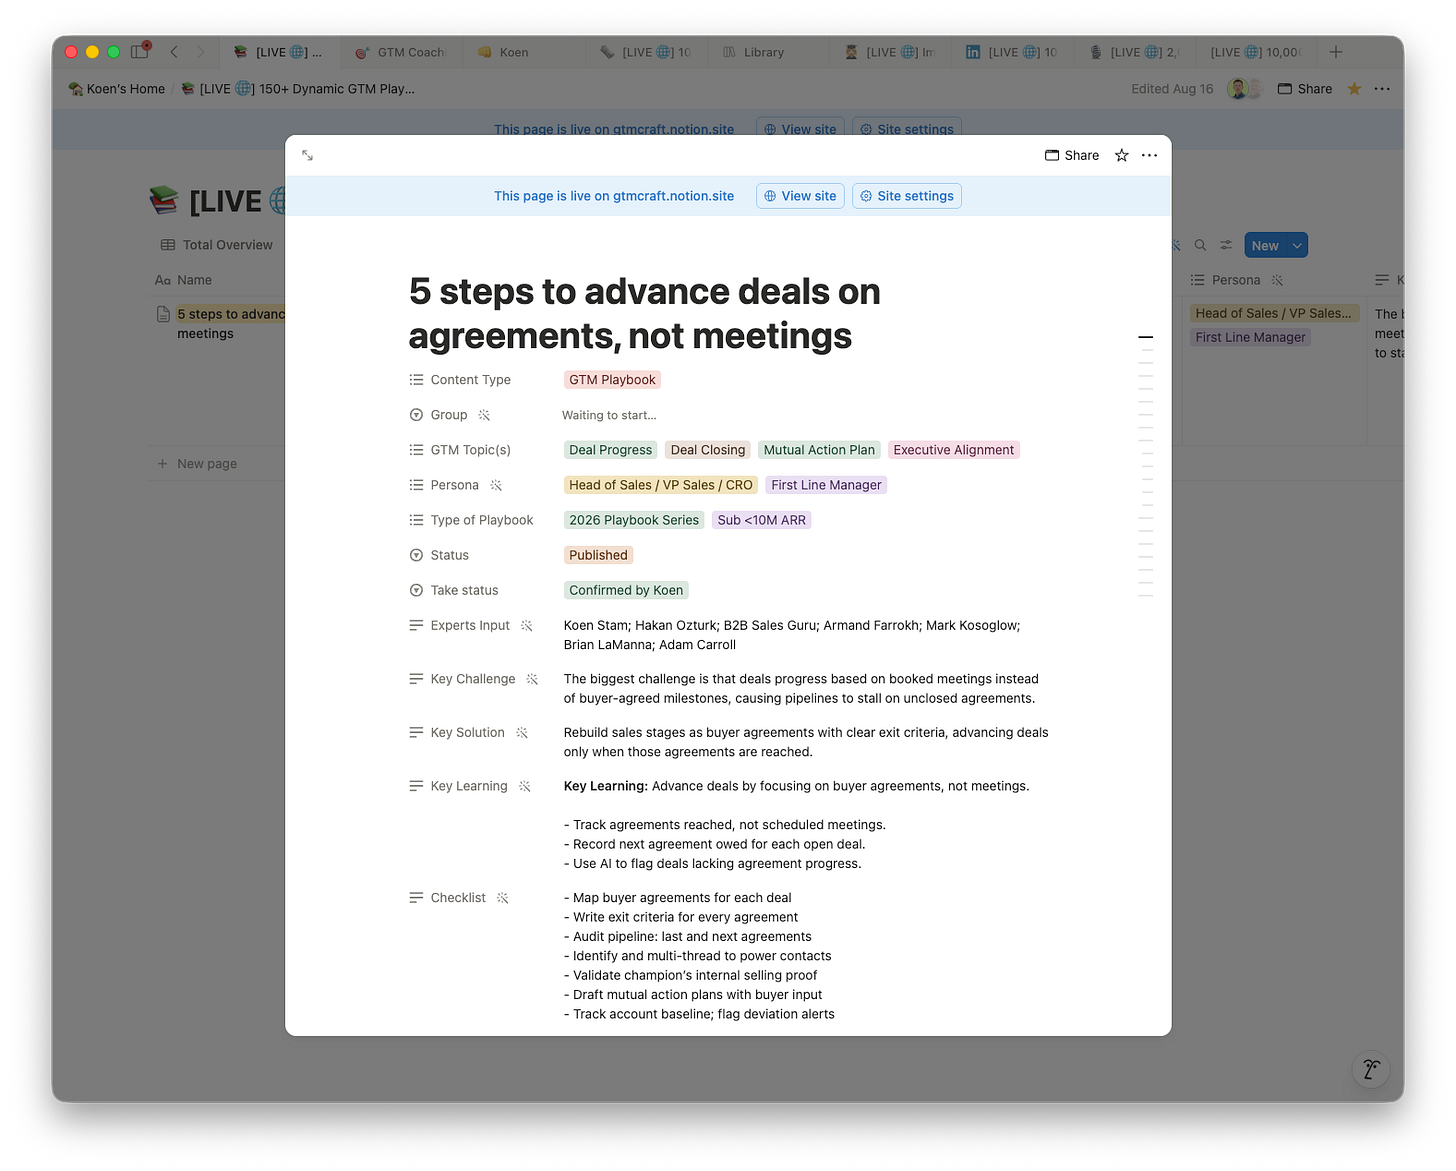
Task: Open the 150+ Dynamic GTM Play breadcrumb
Action: click(x=298, y=89)
